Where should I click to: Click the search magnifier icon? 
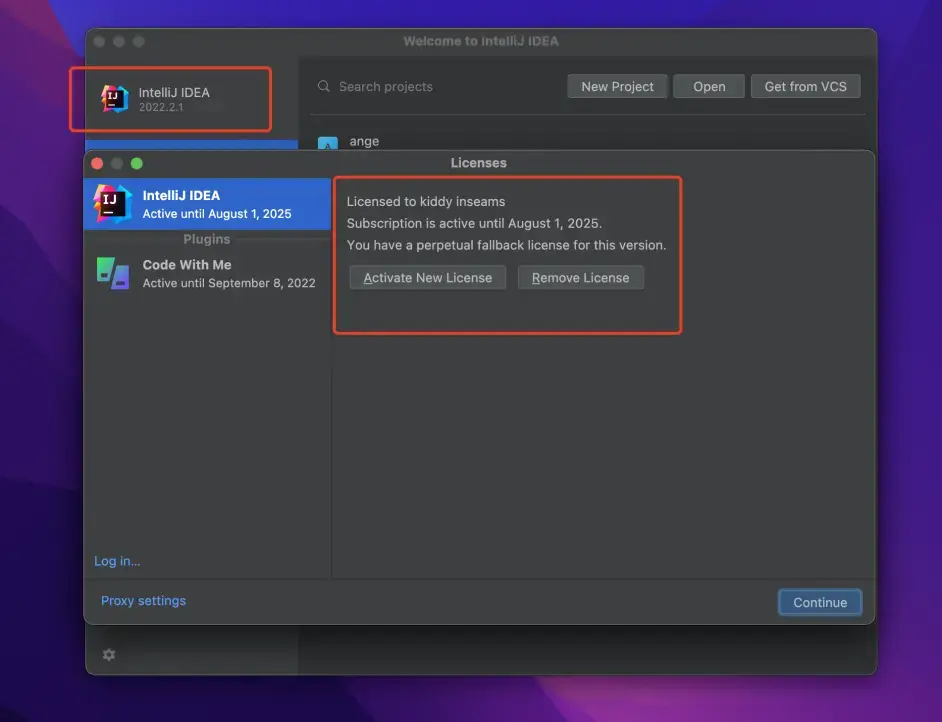[x=324, y=86]
